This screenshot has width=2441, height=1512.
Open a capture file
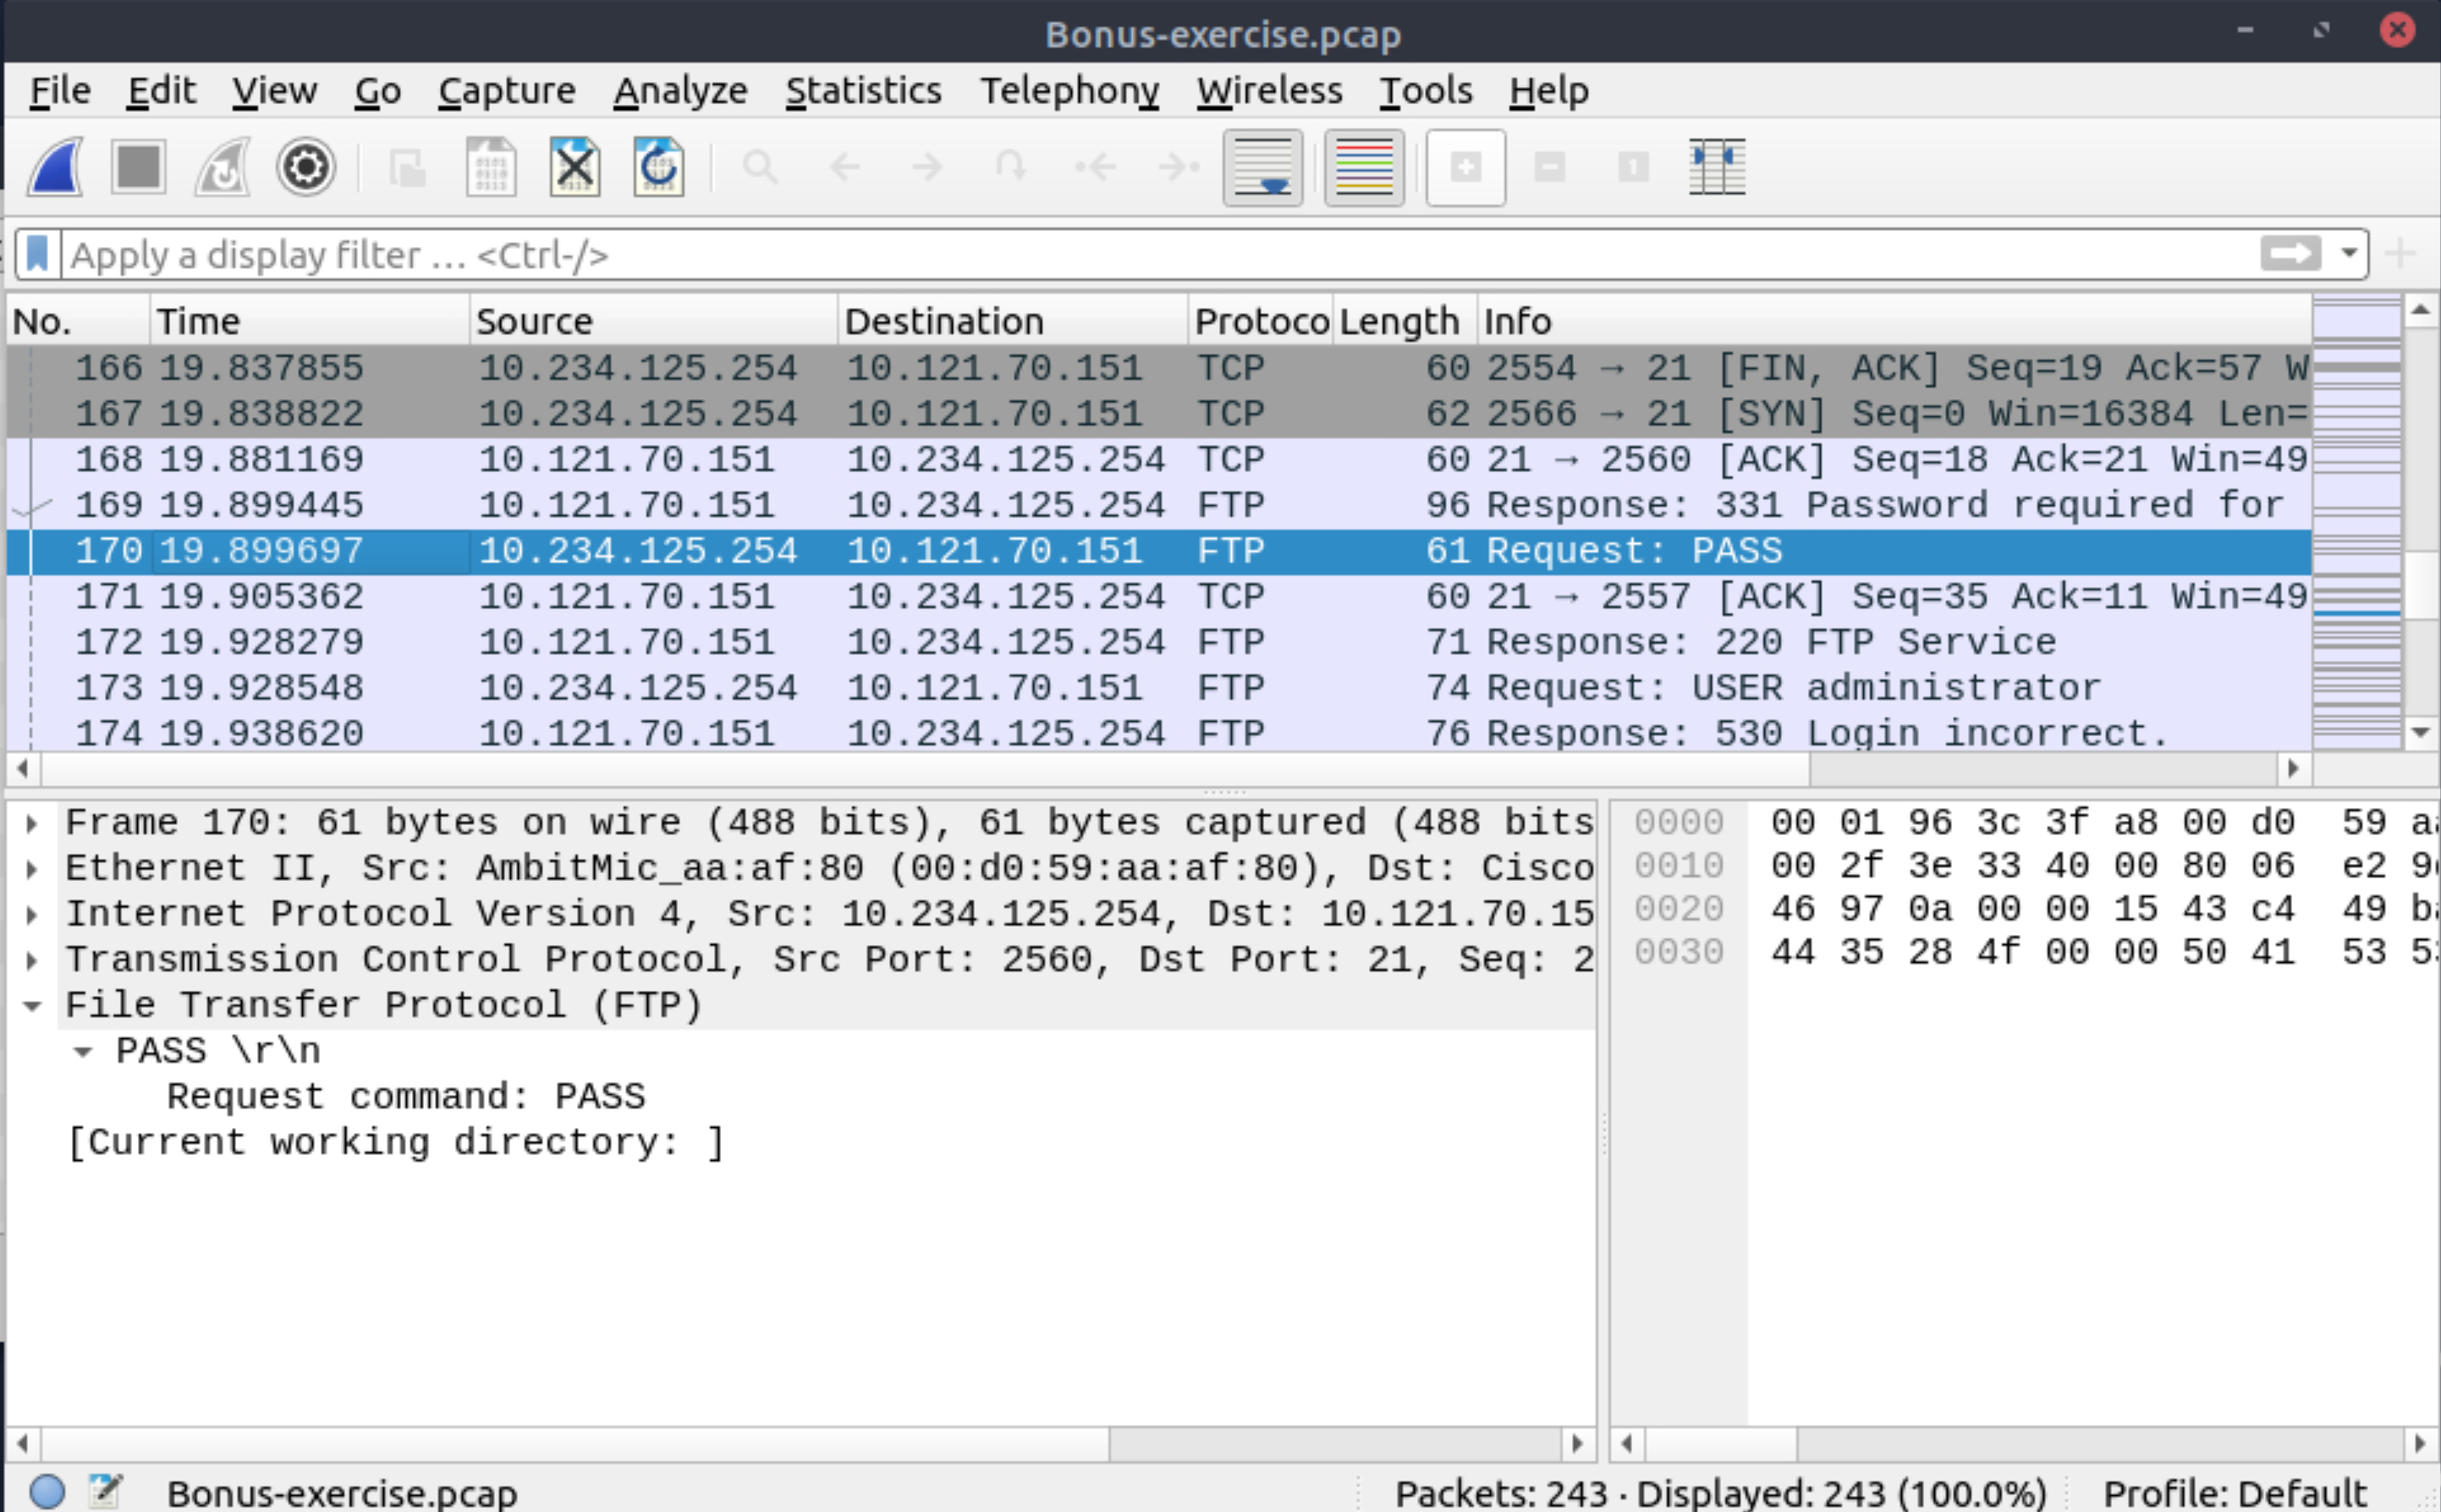(x=407, y=167)
